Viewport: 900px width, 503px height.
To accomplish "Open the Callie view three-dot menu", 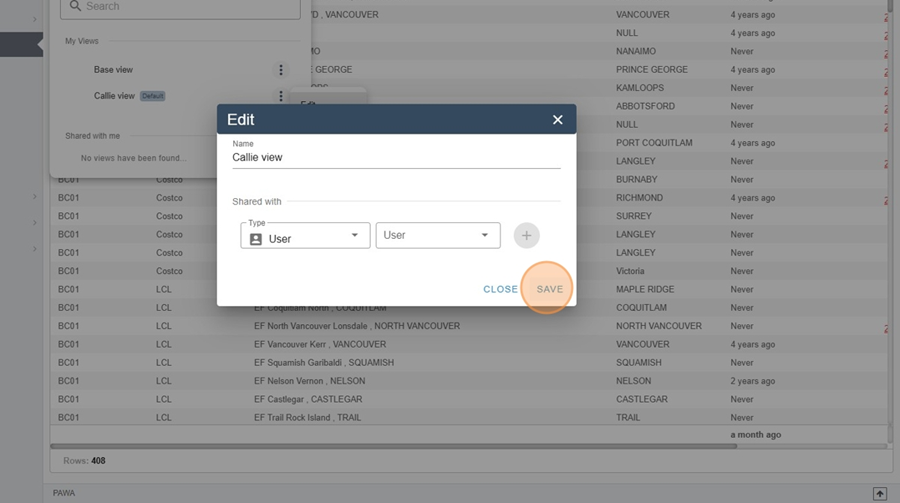I will [x=281, y=96].
